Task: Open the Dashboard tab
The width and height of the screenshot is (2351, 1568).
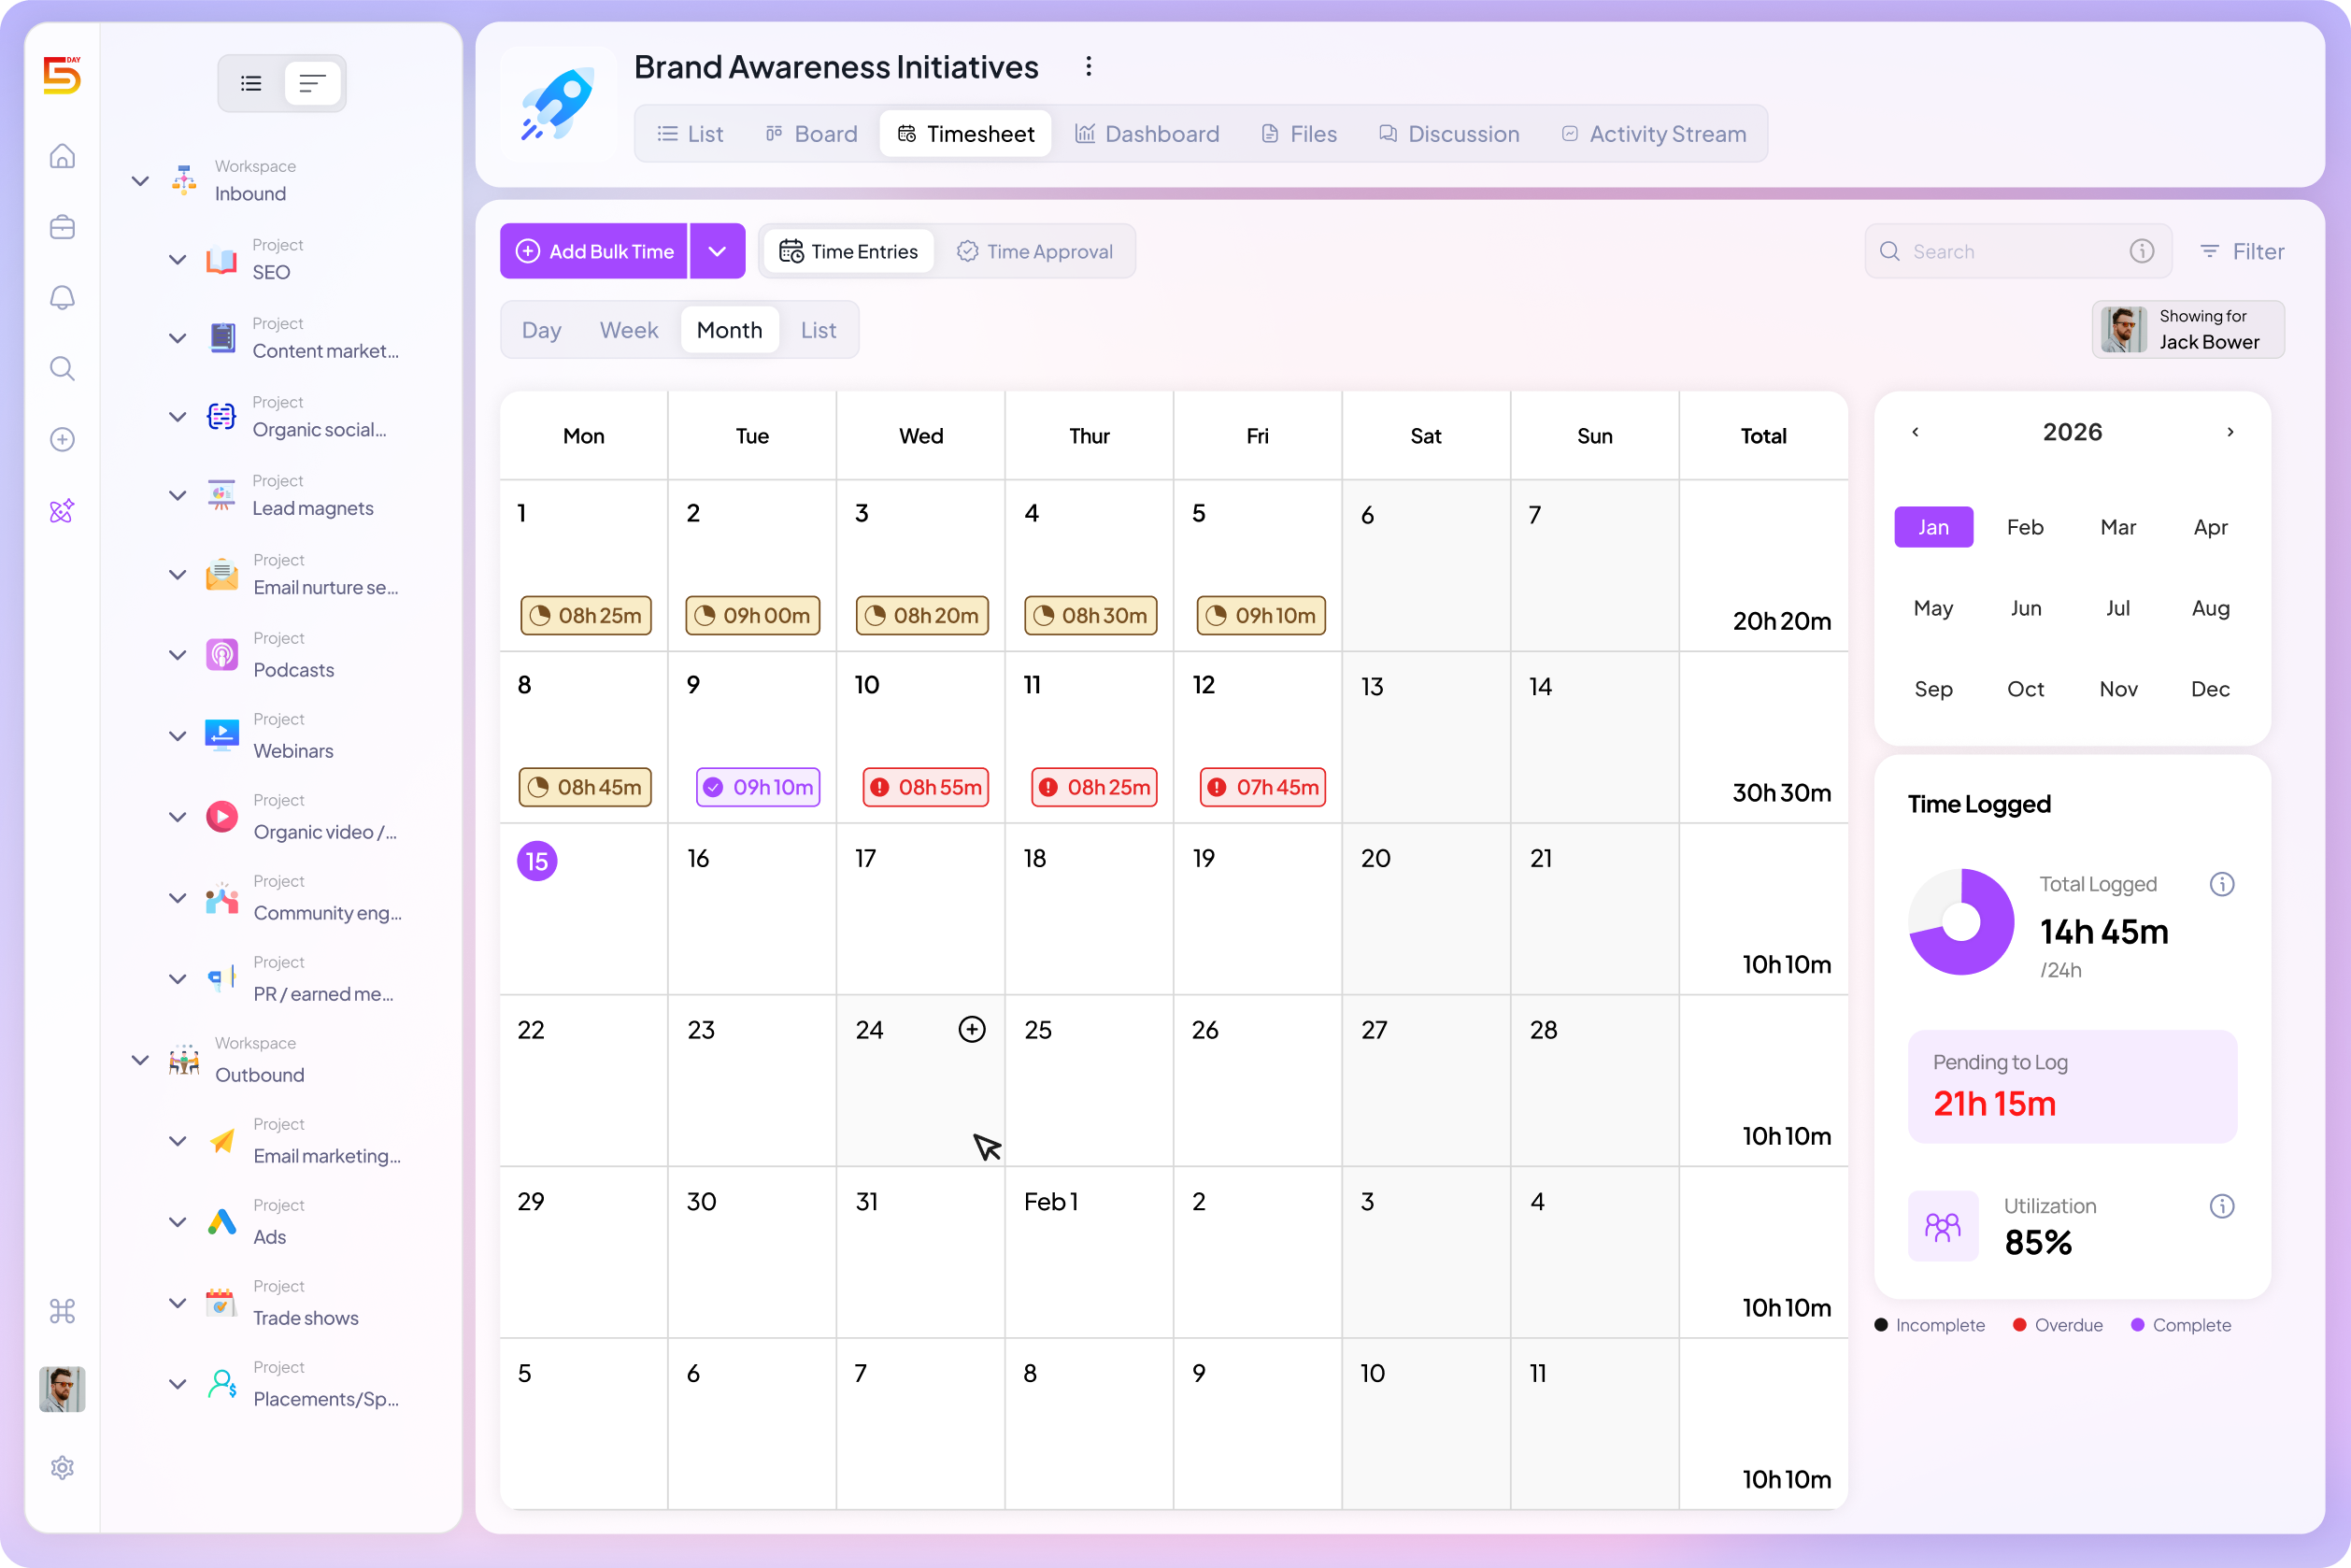Action: 1147,134
